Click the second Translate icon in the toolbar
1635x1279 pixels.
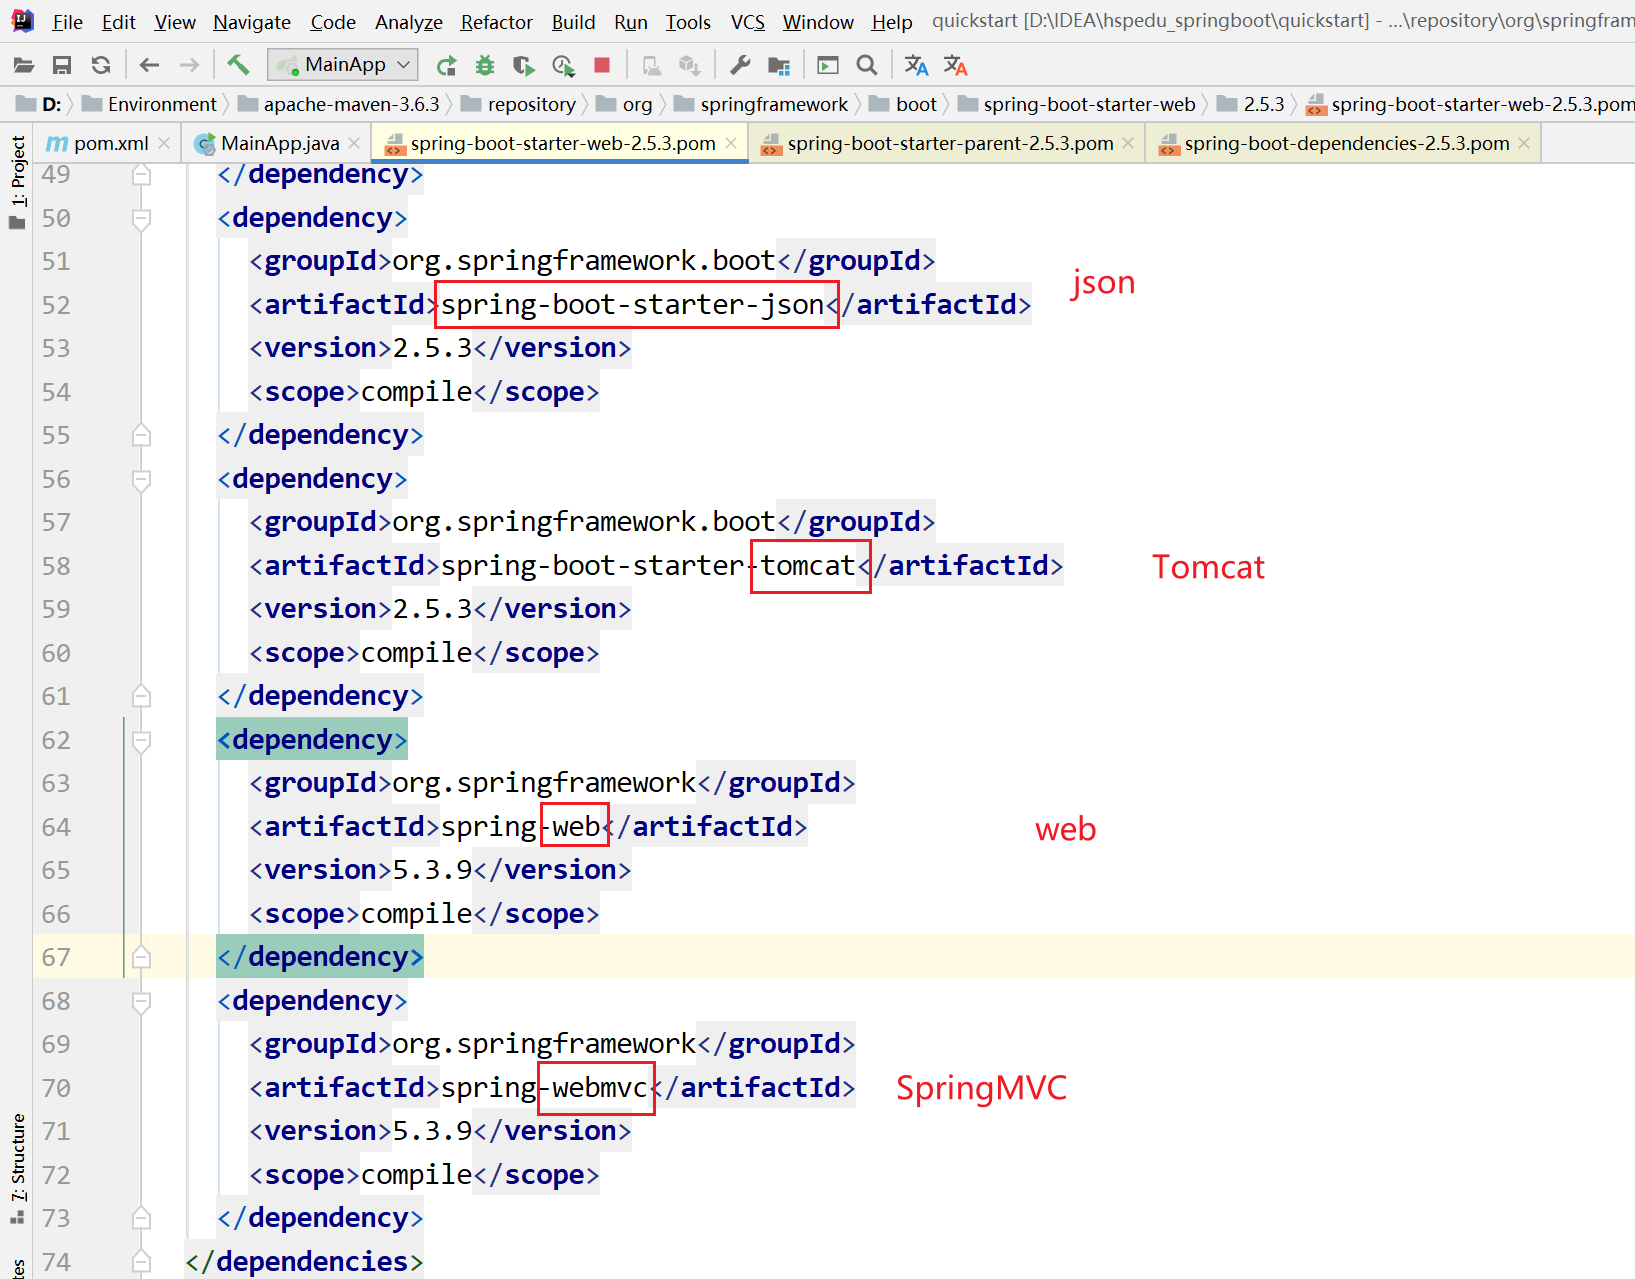[956, 66]
